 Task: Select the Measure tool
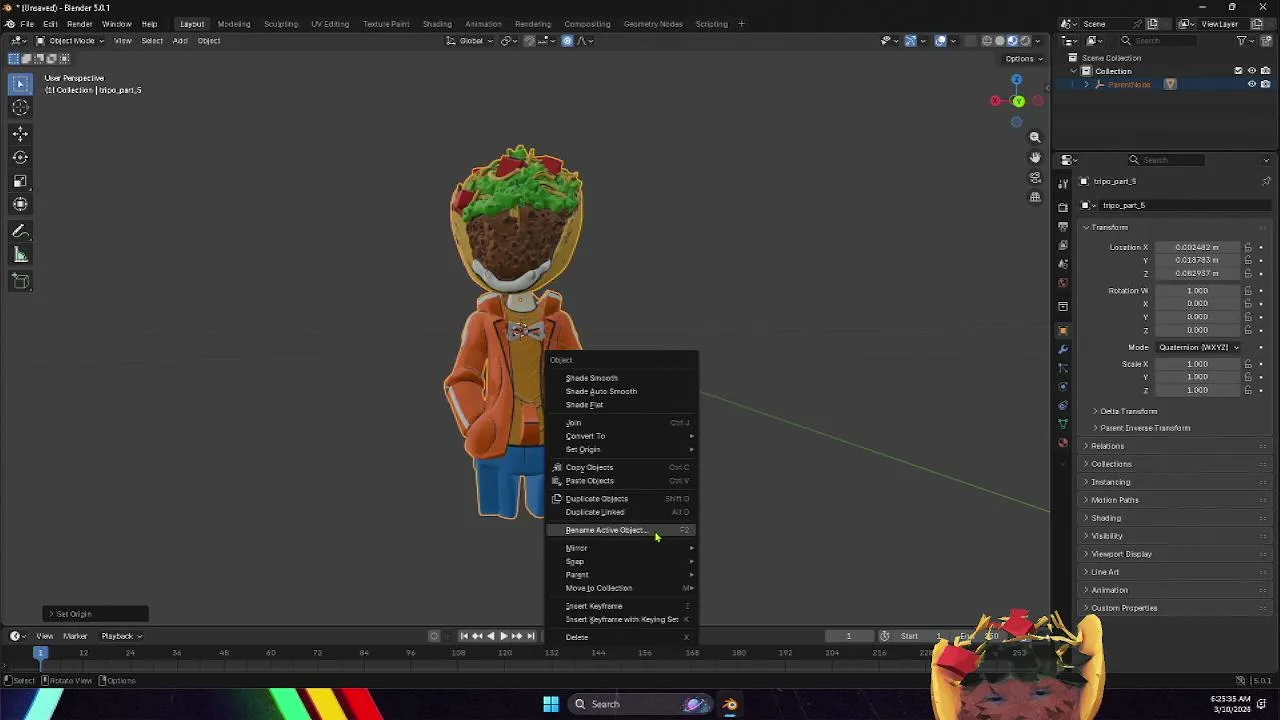[x=20, y=256]
